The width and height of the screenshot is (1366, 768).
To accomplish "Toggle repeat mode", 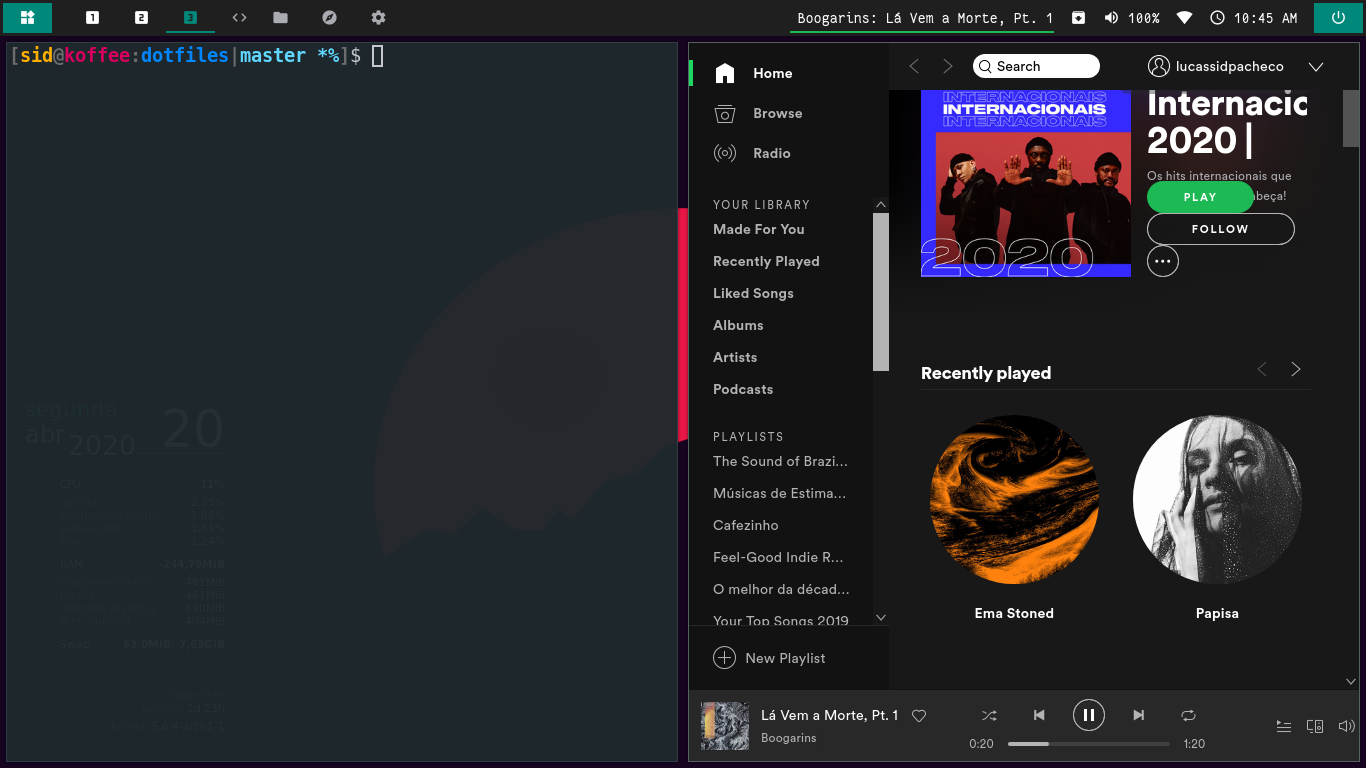I will click(1188, 715).
